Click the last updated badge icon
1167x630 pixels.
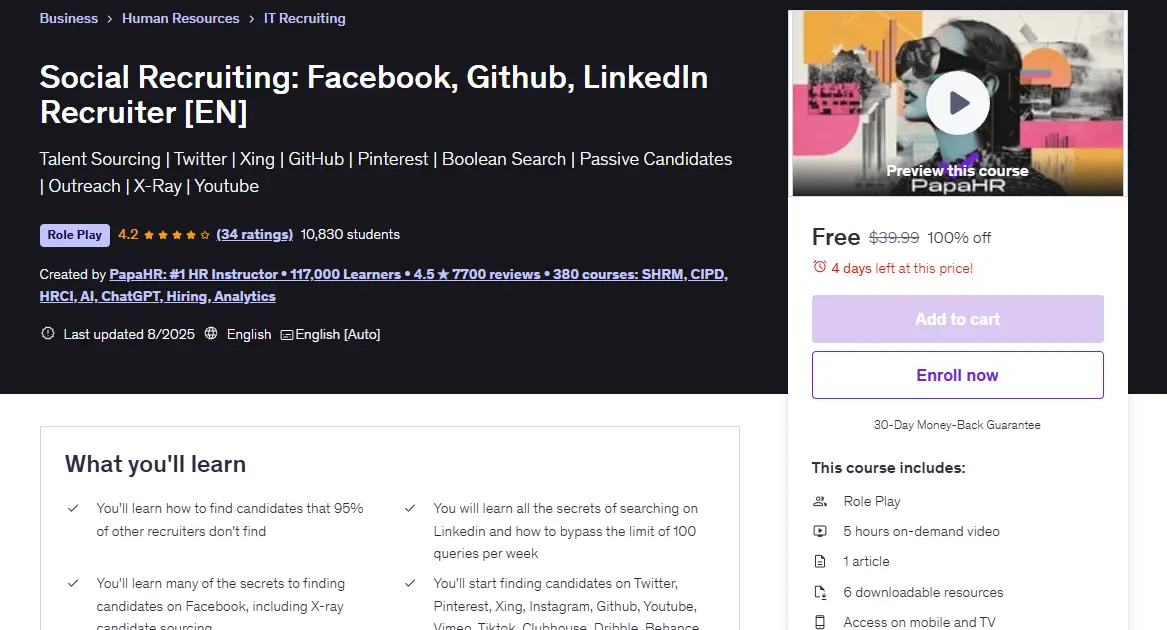point(48,334)
